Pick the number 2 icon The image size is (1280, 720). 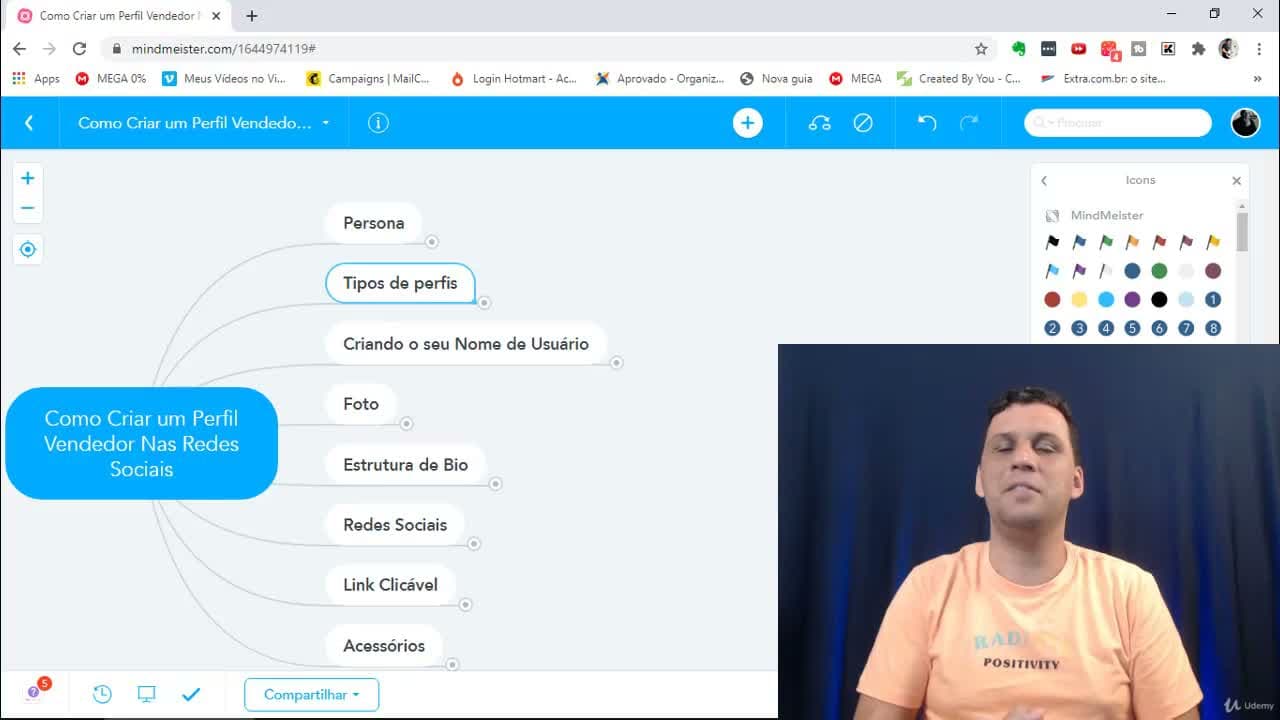[x=1052, y=328]
